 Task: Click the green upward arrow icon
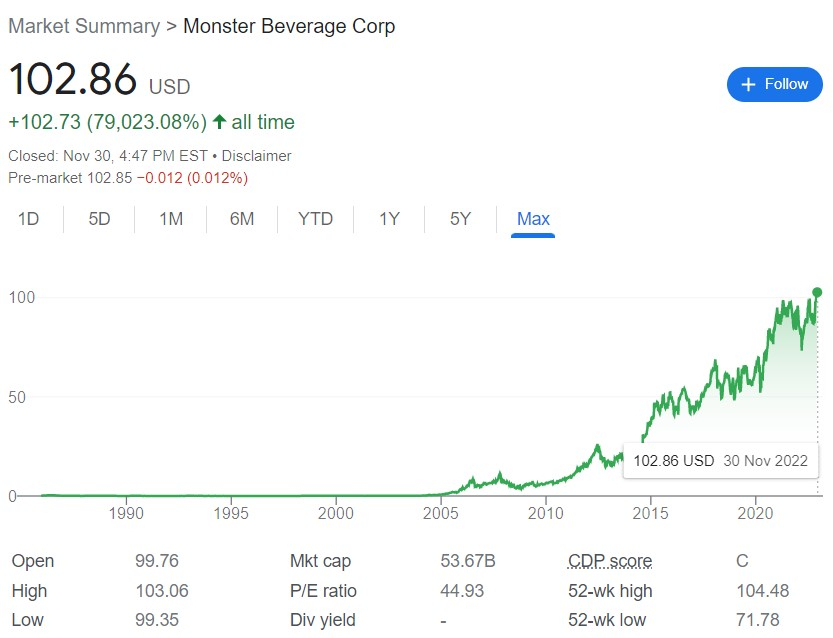tap(219, 122)
